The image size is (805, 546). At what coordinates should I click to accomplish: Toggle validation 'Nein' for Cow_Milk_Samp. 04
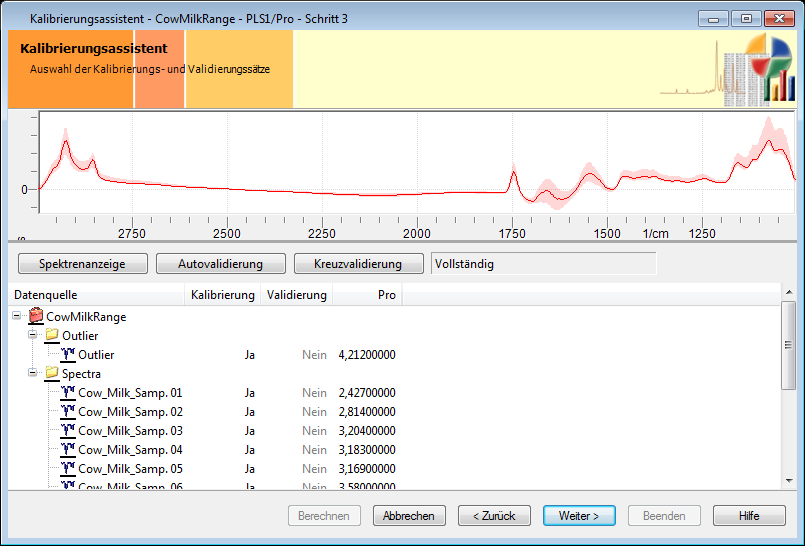(314, 450)
